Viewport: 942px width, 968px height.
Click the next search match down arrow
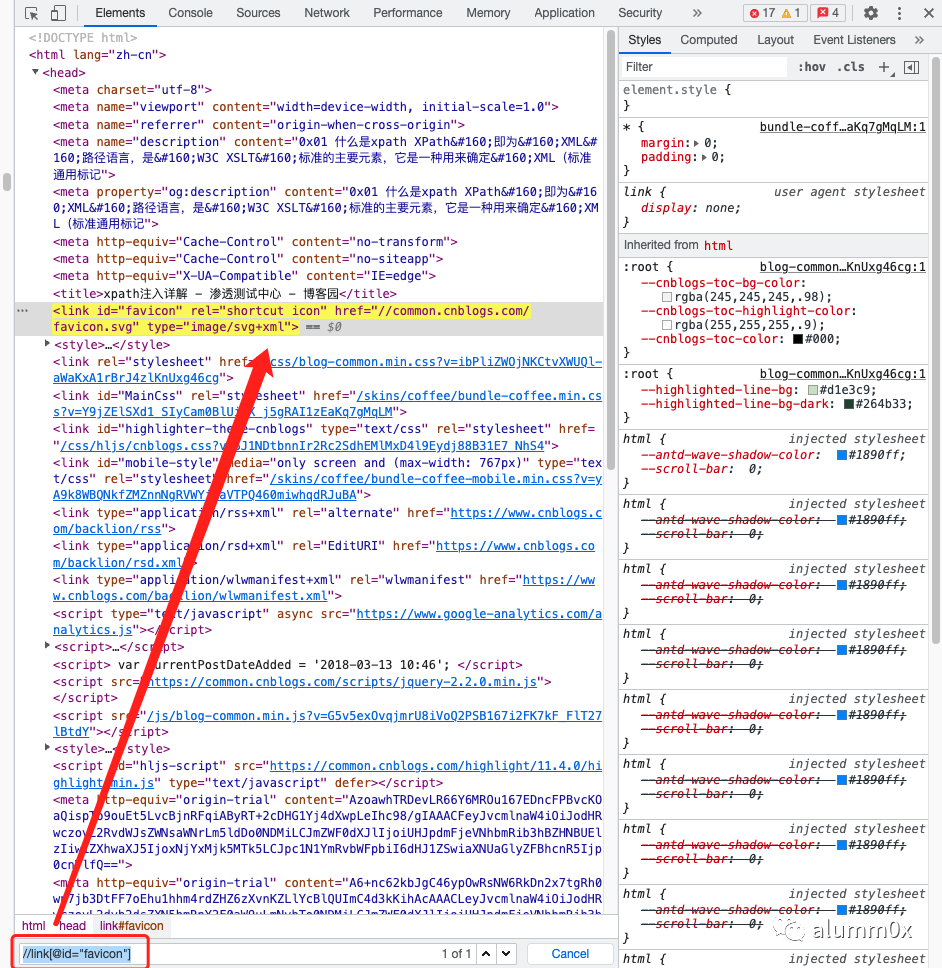[x=506, y=953]
